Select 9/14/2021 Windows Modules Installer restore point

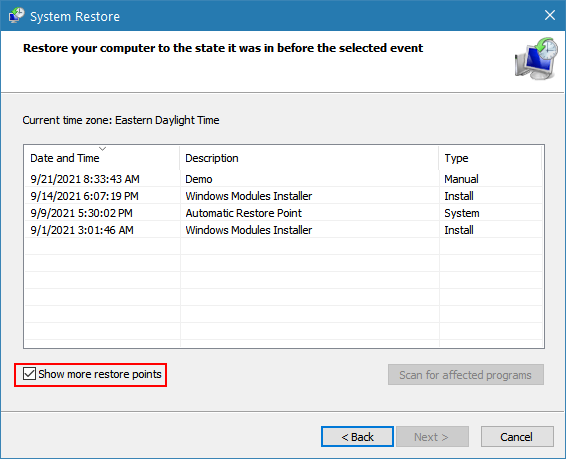pyautogui.click(x=284, y=196)
